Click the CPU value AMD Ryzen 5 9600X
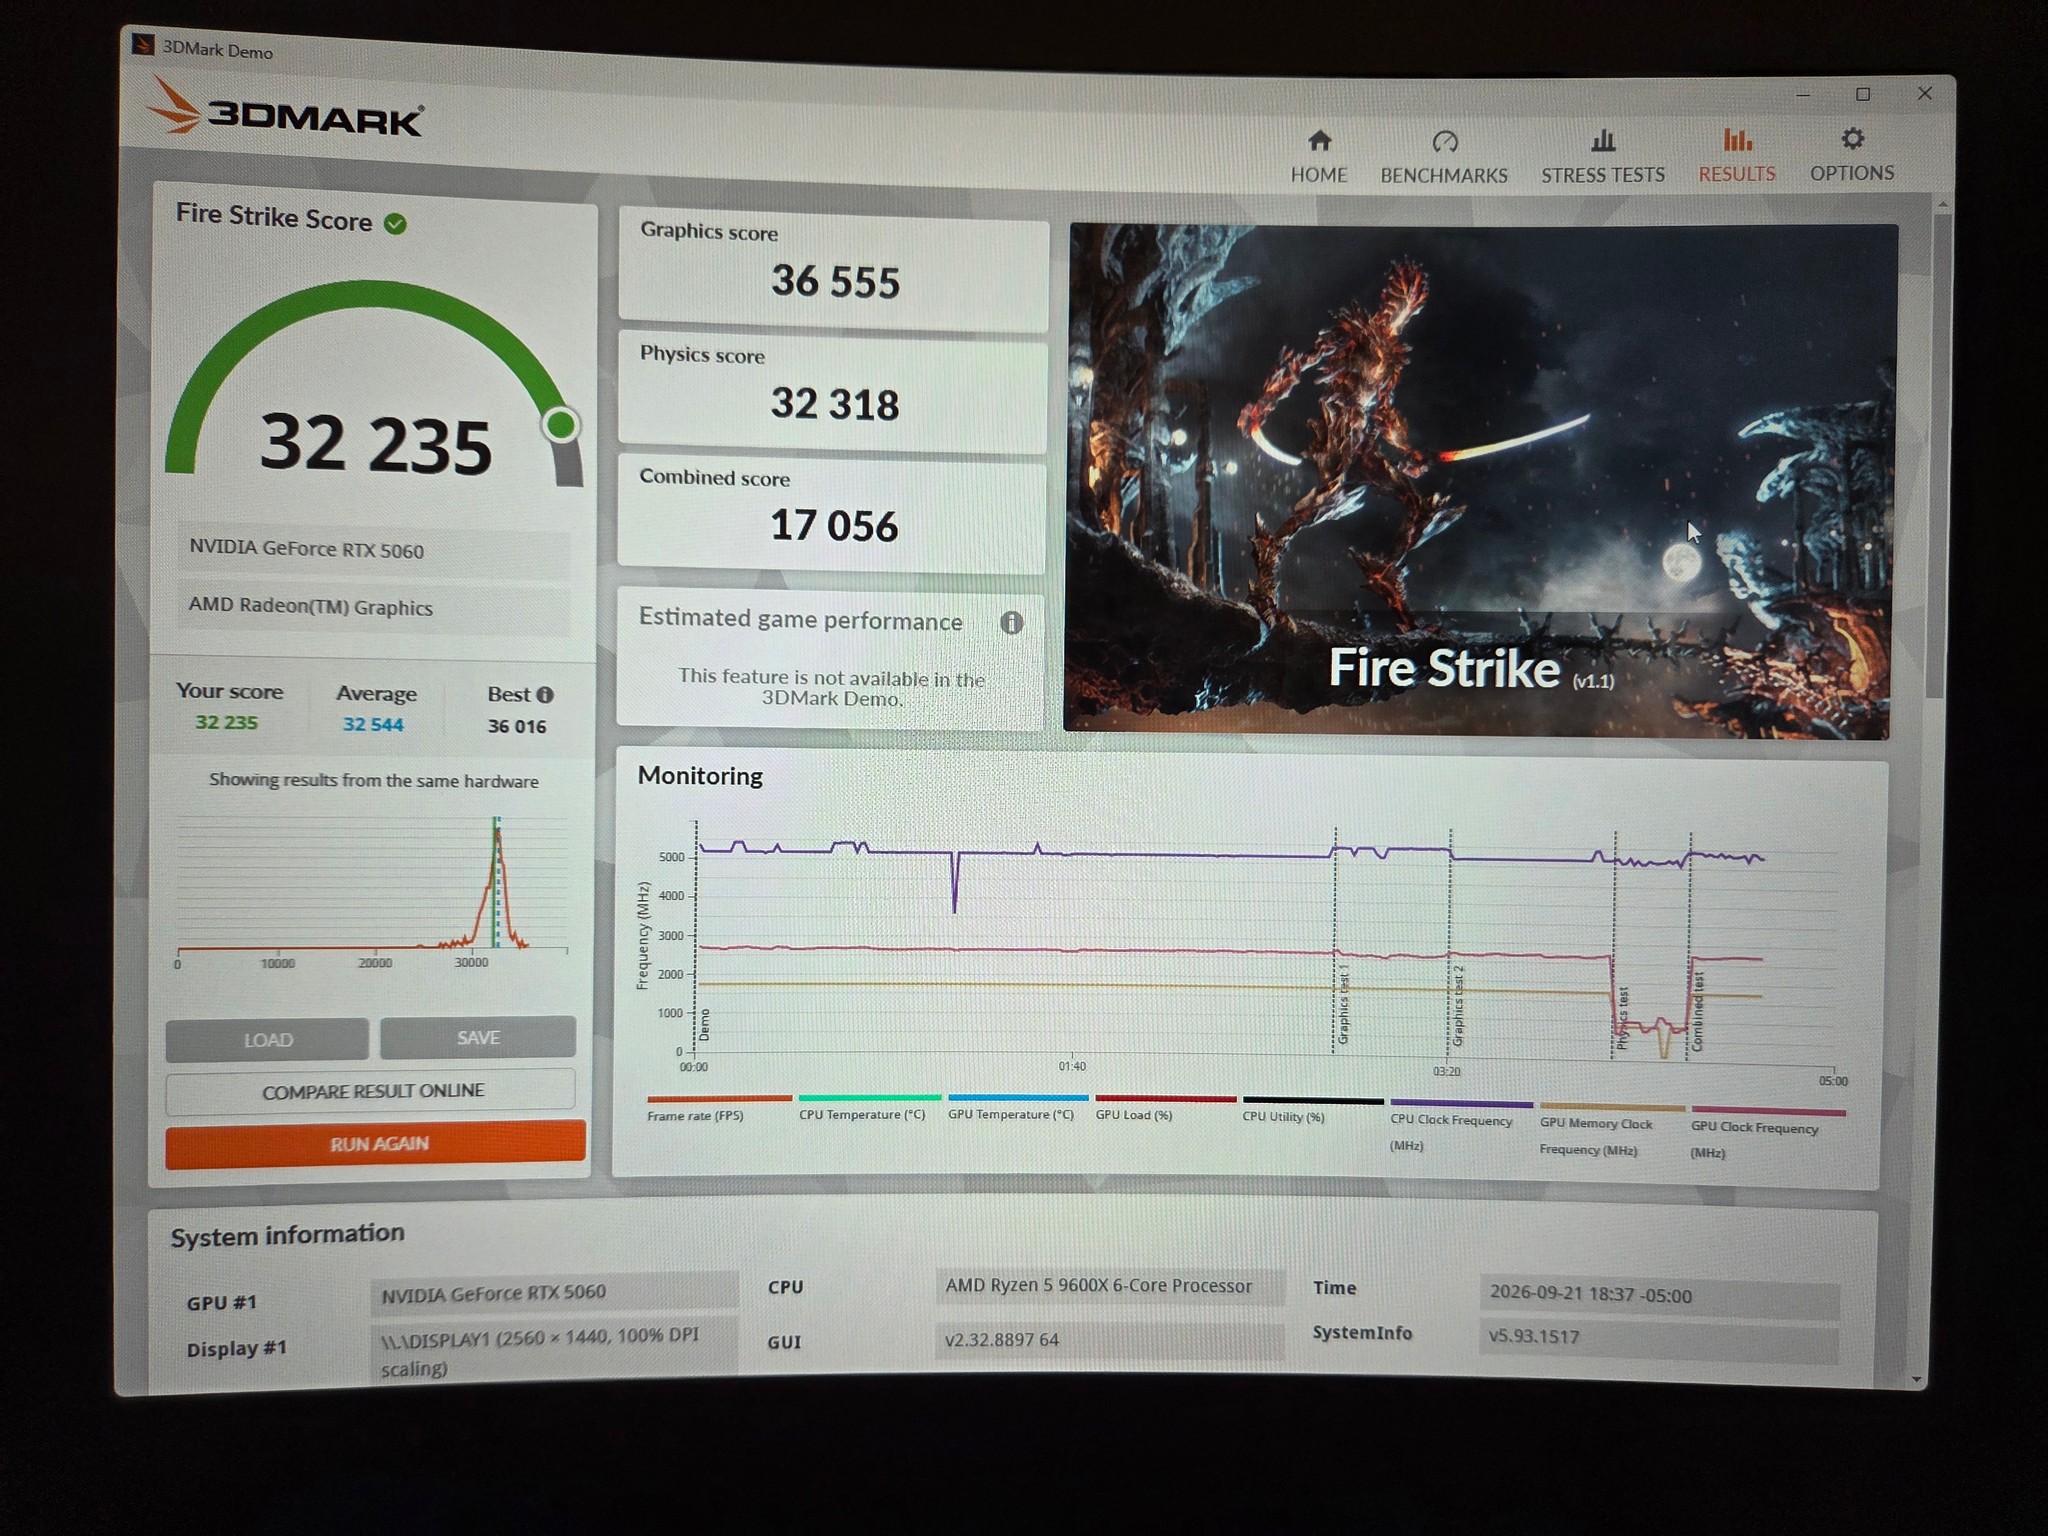This screenshot has height=1536, width=2048. pos(1110,1287)
